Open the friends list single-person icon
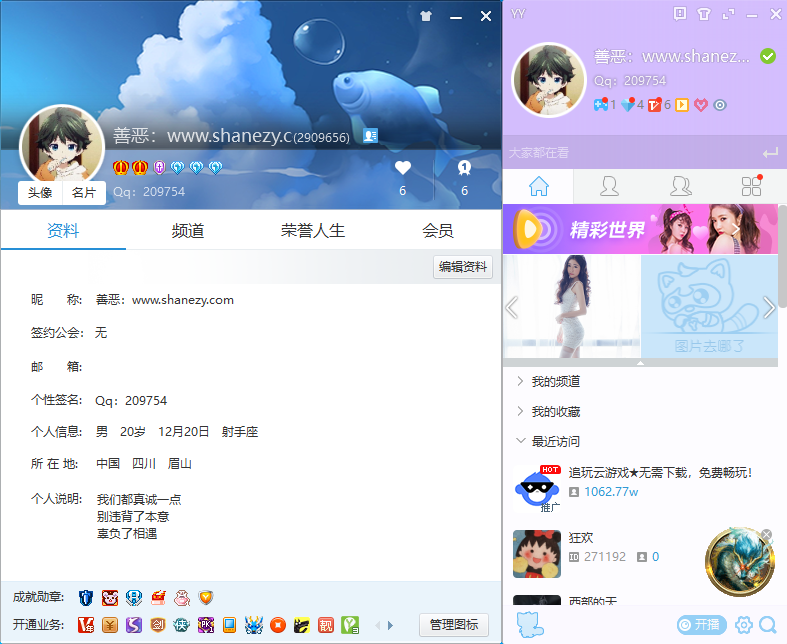Screen dimensions: 787x644 pos(608,186)
